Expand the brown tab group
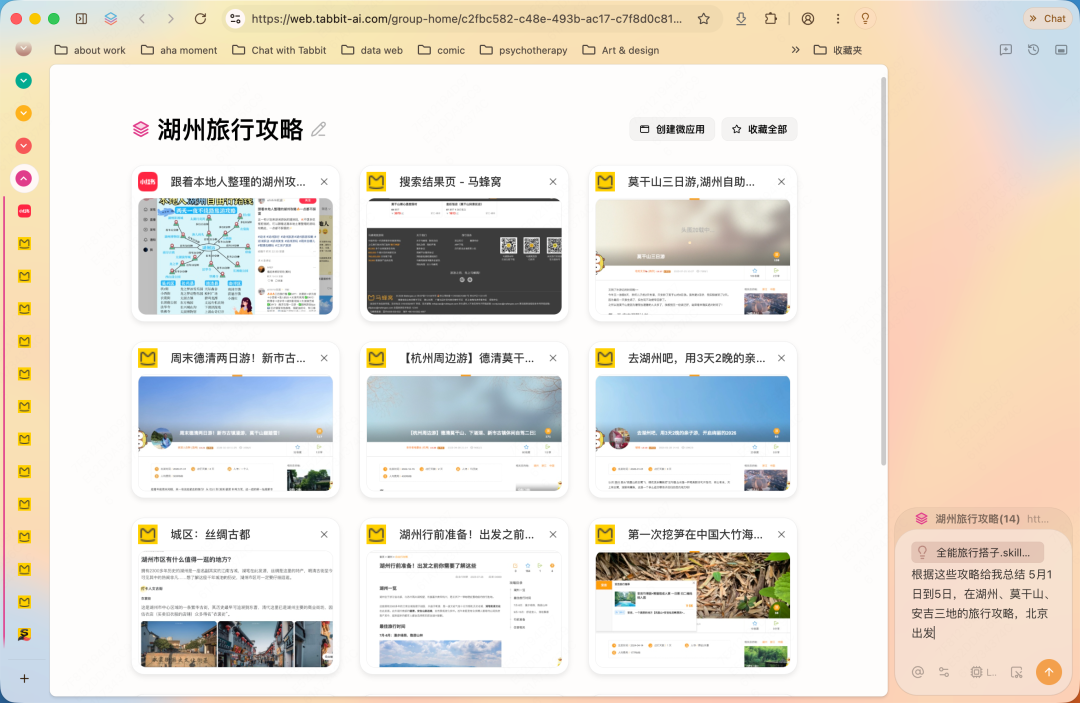 [x=23, y=48]
